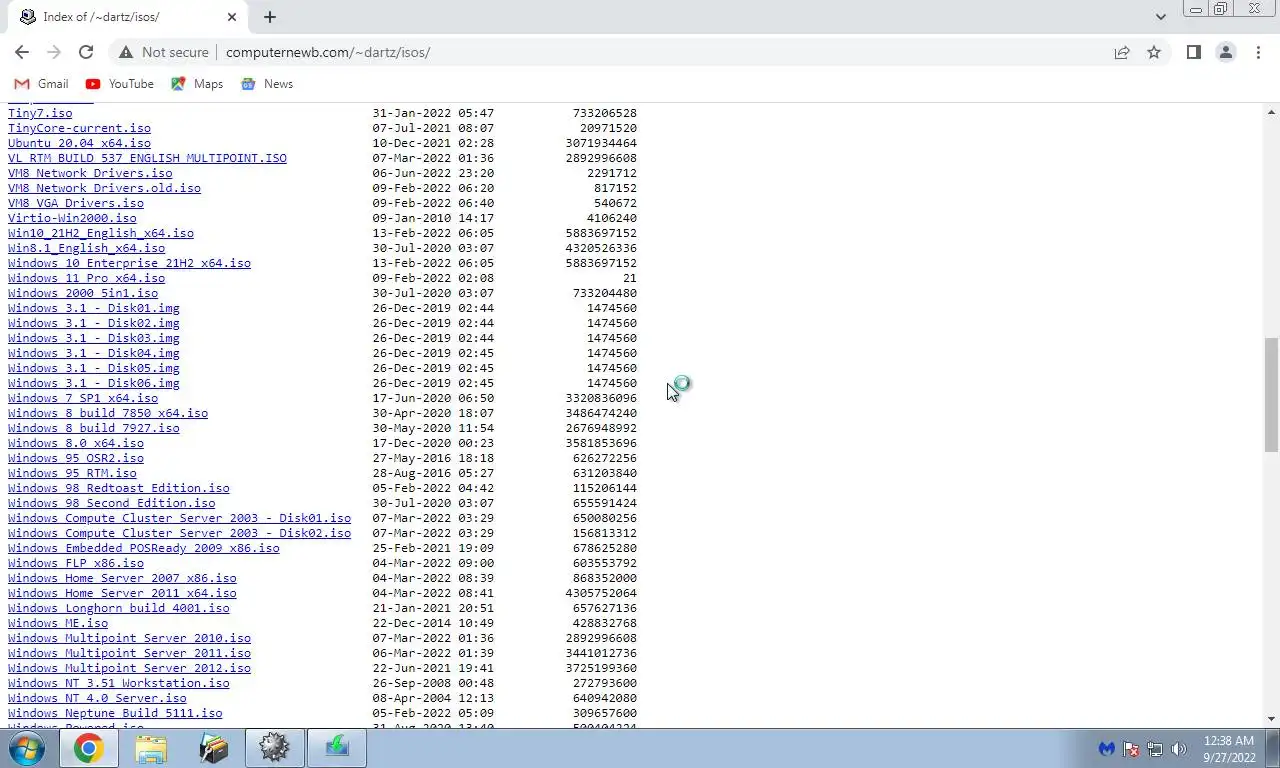Click the Virtio-Win2000.iso link
Image resolution: width=1280 pixels, height=768 pixels.
[x=72, y=218]
